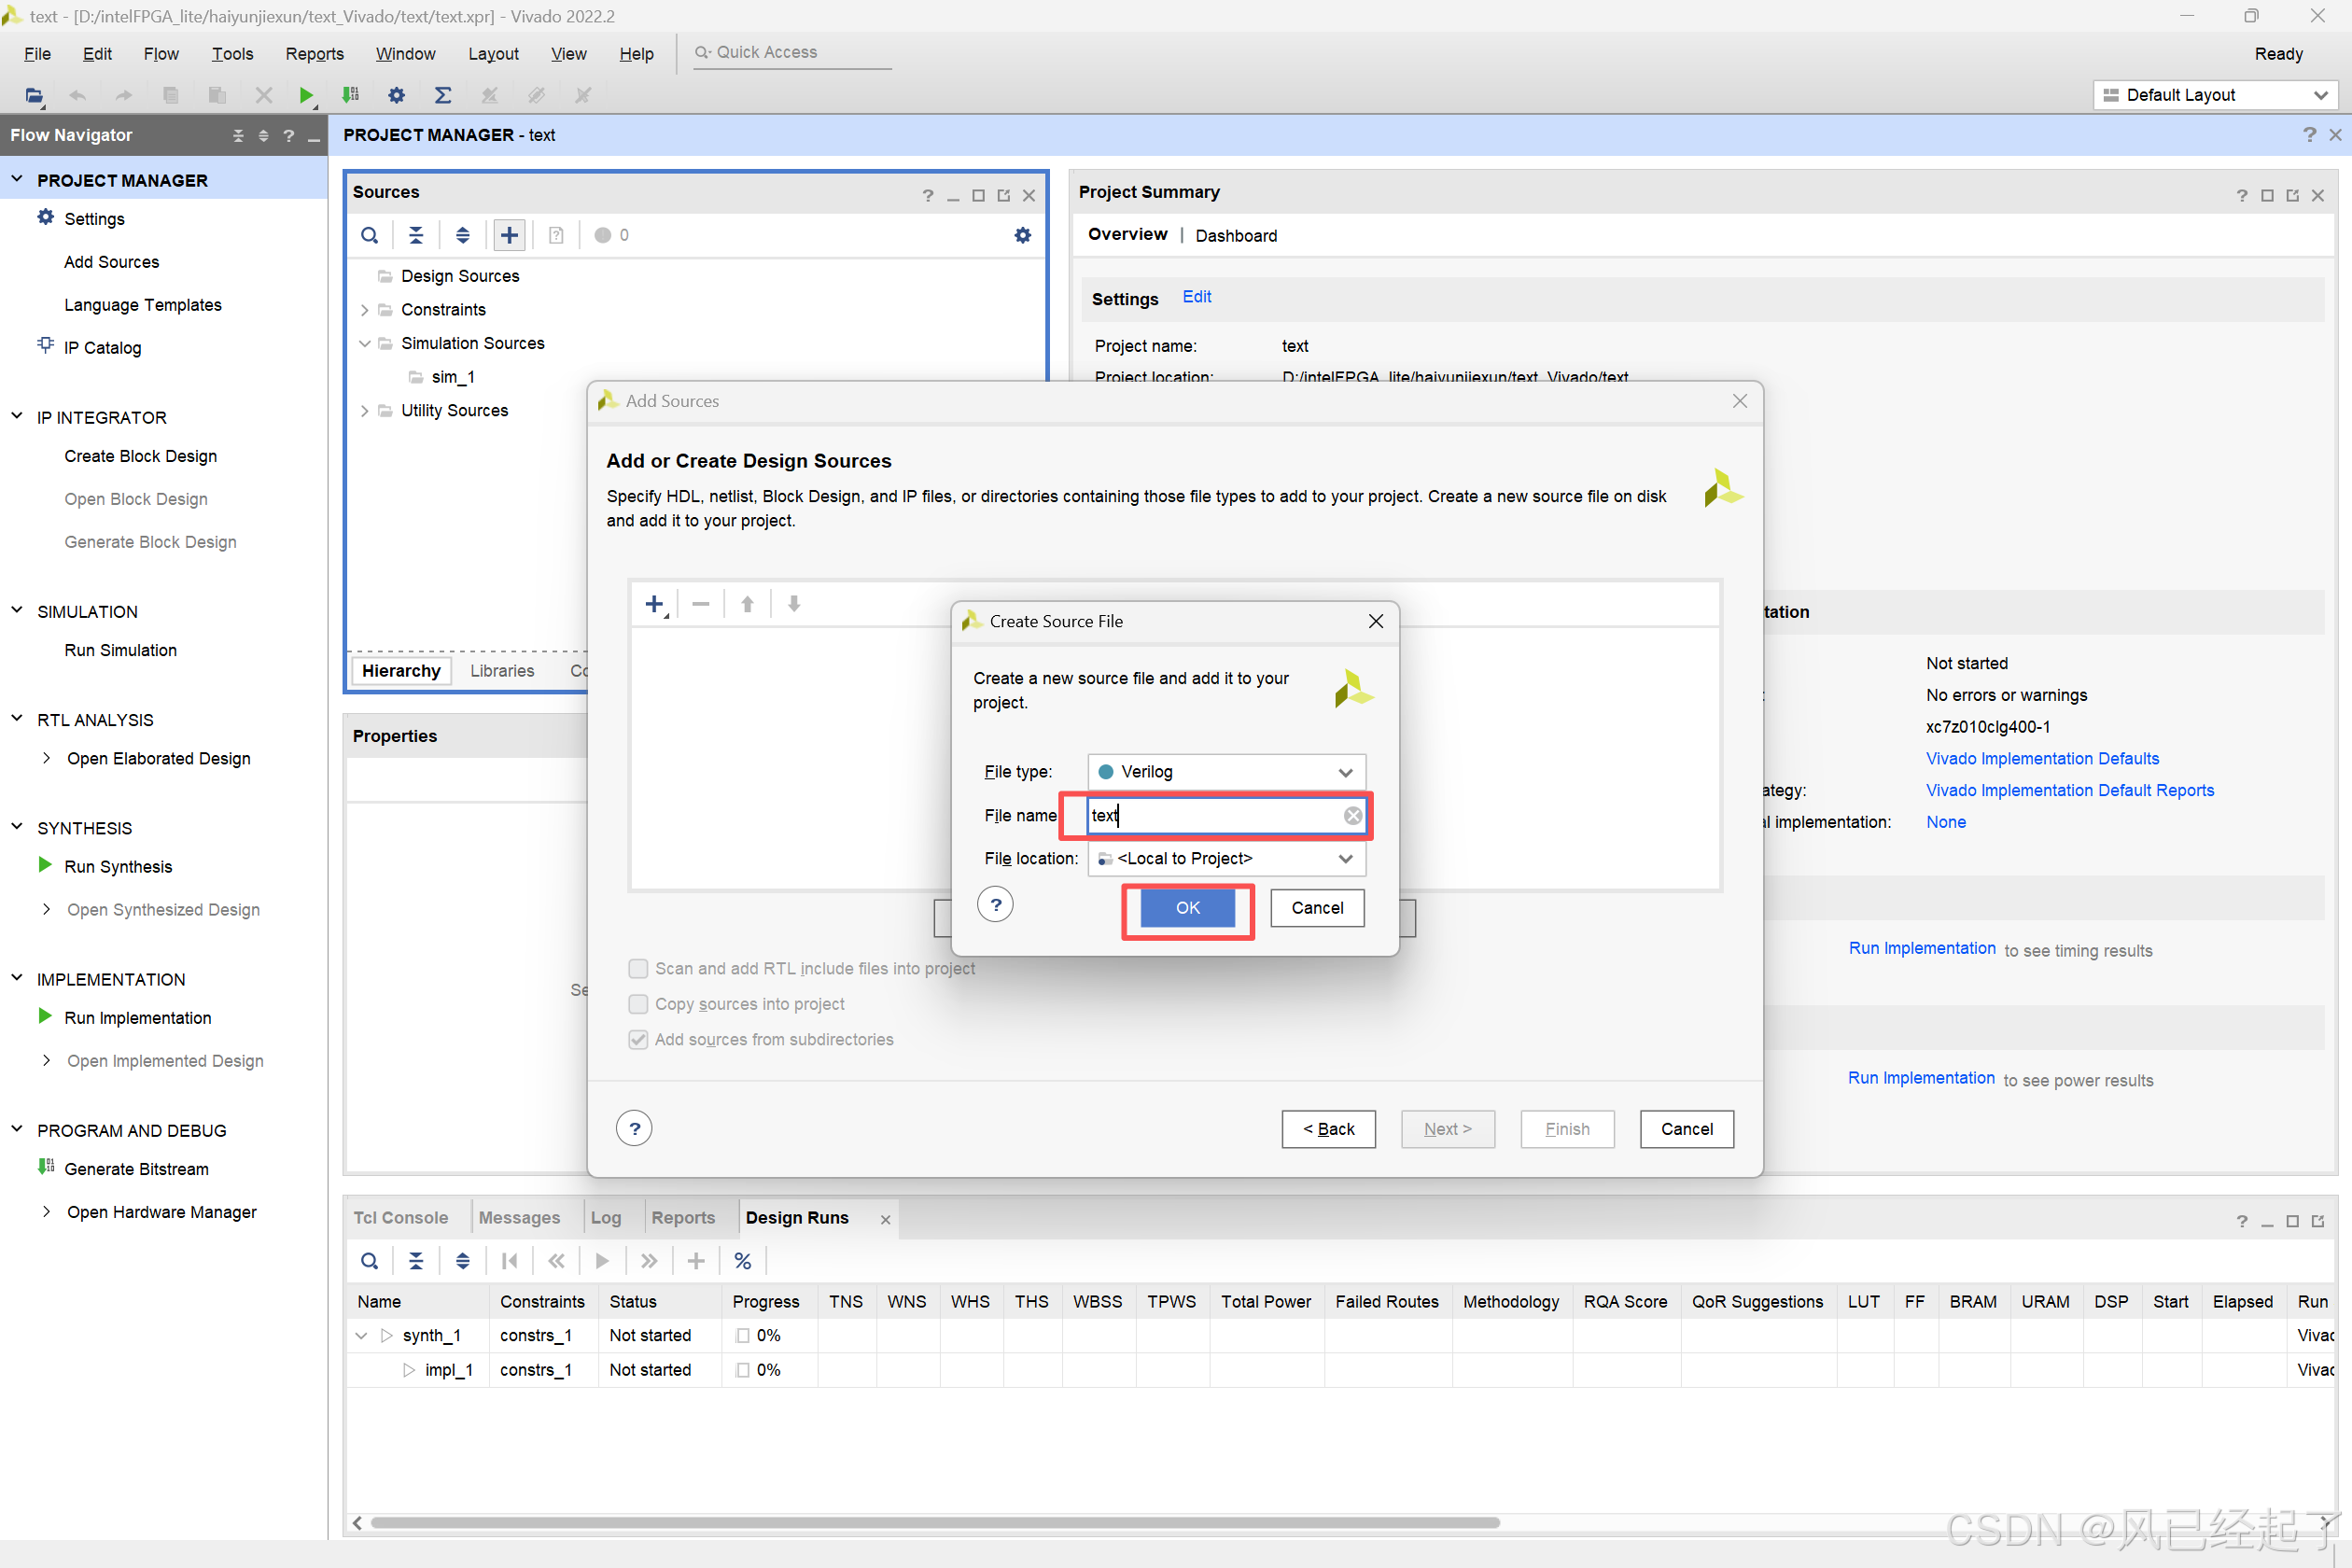2352x1568 pixels.
Task: Click help icon in Create Source File dialog
Action: coord(995,905)
